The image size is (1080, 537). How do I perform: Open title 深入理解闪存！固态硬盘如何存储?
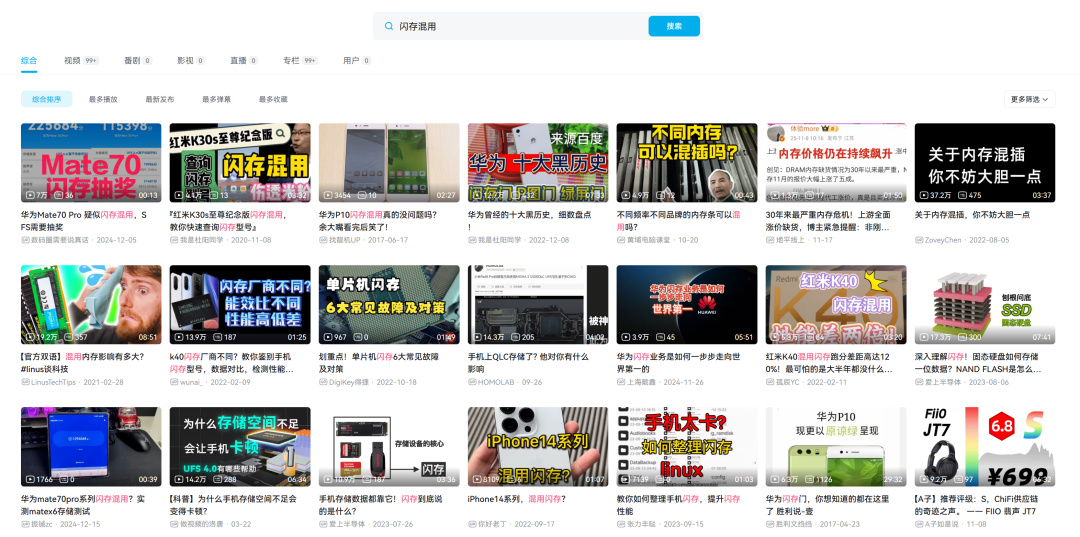tap(977, 362)
